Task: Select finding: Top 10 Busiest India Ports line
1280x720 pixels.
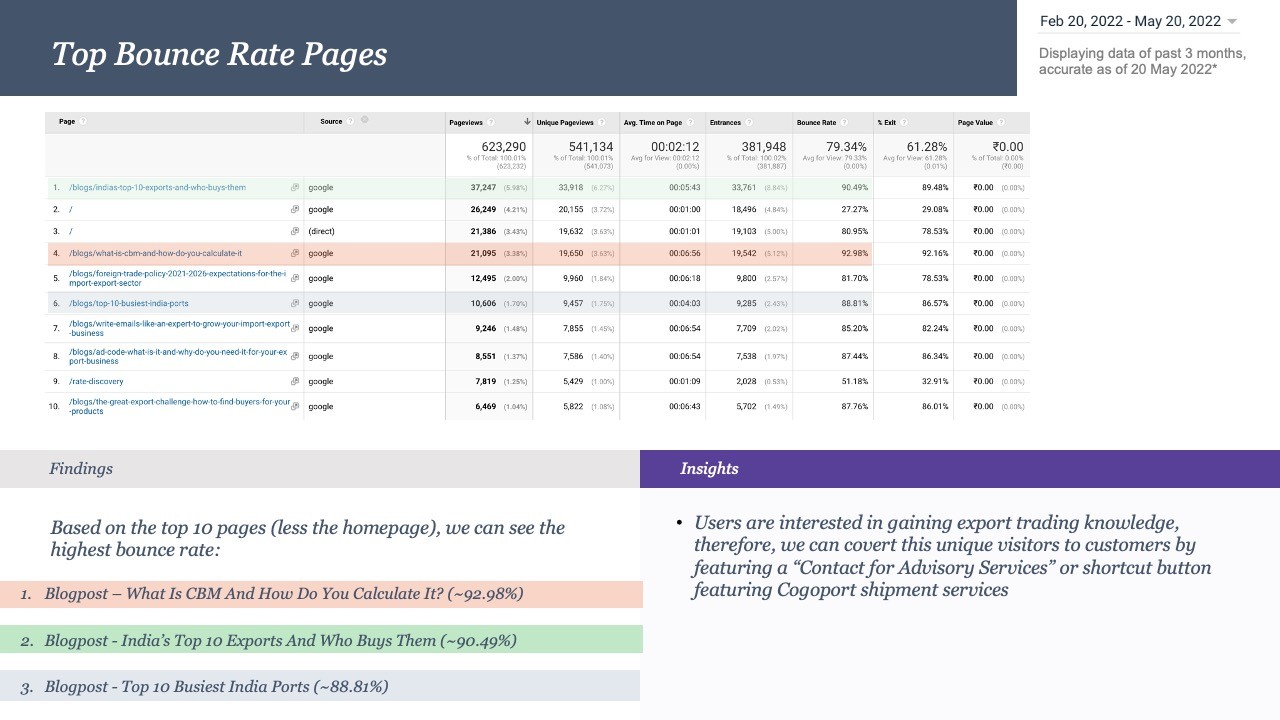Action: coord(320,686)
